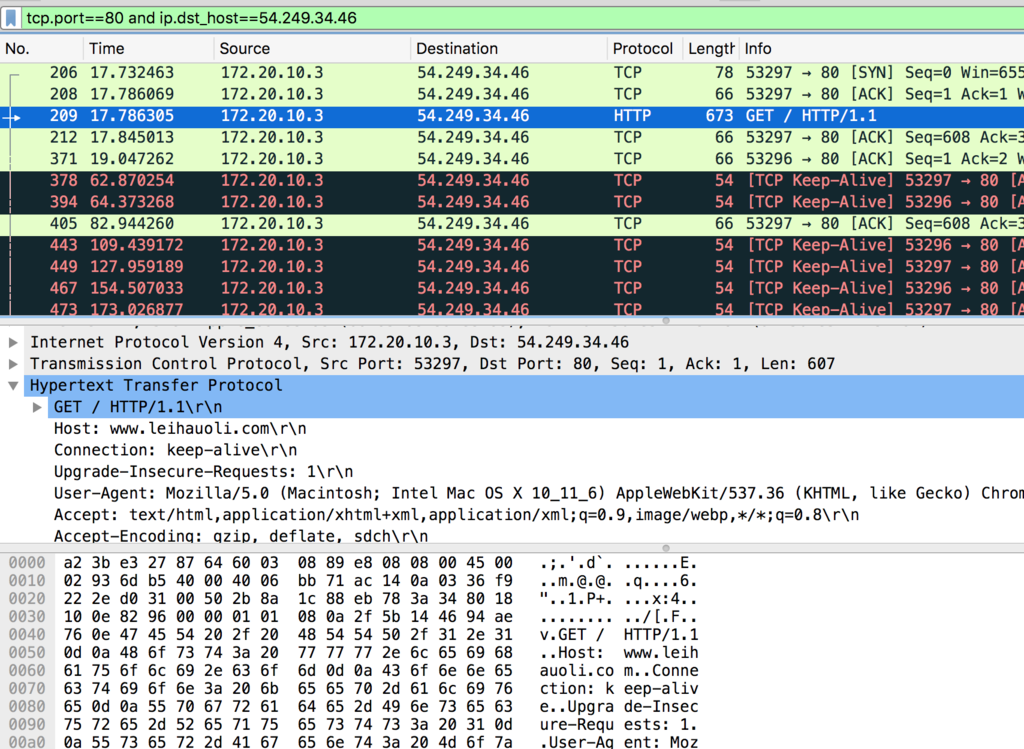Select the Accept: text/html header line
The height and width of the screenshot is (749, 1024).
point(456,515)
